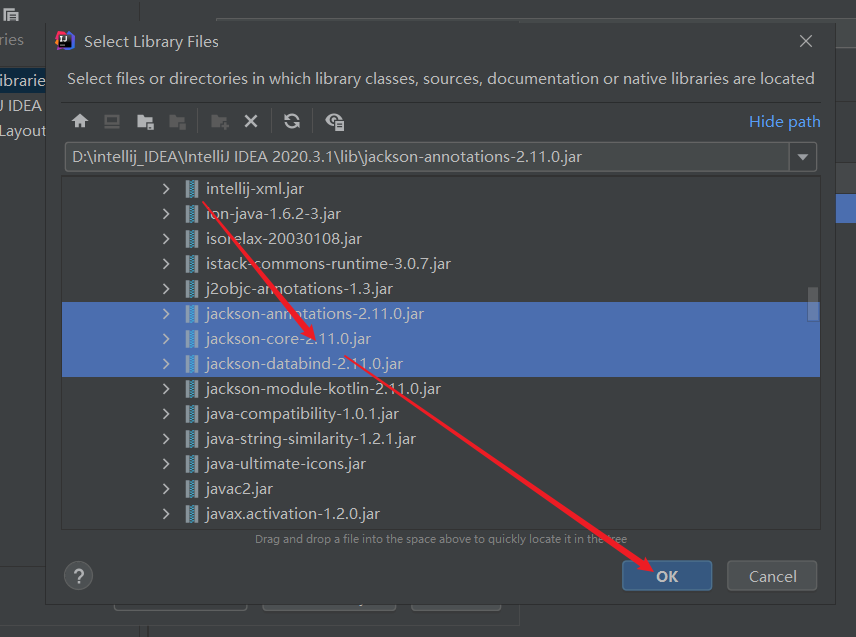Select Layout entry in background window
Viewport: 856px width, 637px height.
[x=22, y=131]
